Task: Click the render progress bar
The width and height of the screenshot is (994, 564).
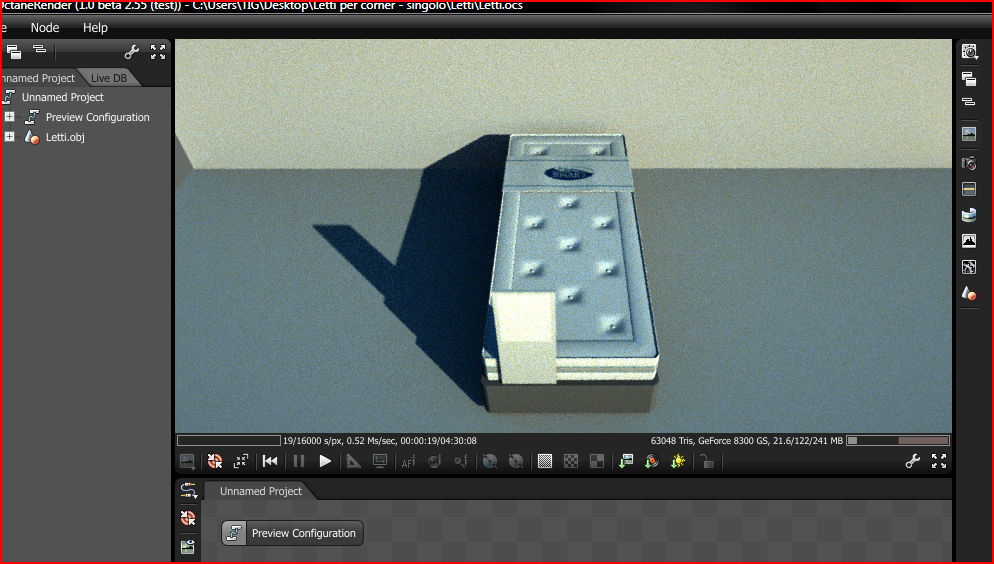Action: [229, 440]
